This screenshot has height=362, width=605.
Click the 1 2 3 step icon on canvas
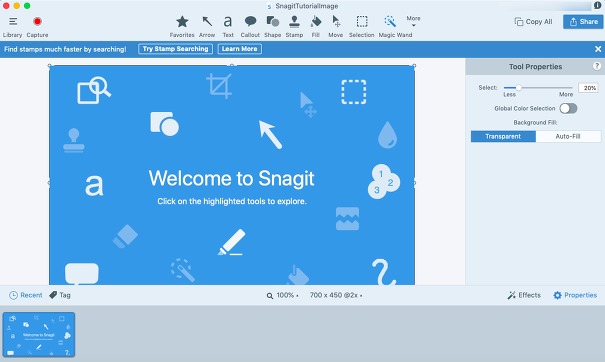tap(384, 181)
